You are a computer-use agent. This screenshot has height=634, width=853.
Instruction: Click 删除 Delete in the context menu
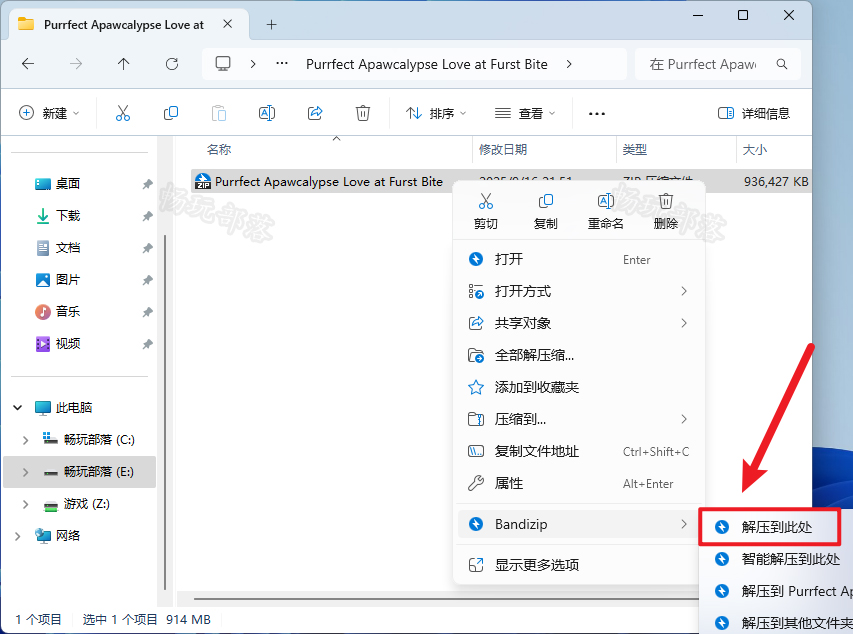[666, 212]
